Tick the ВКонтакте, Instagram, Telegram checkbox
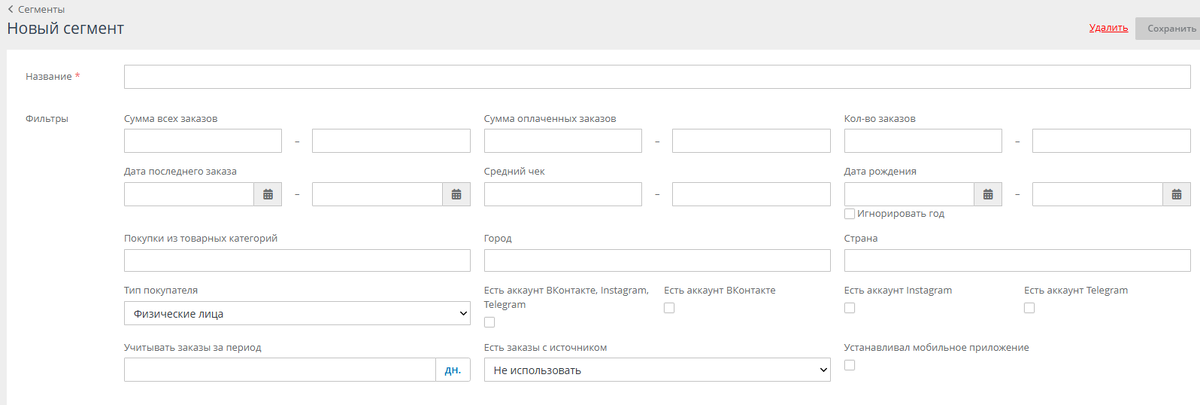This screenshot has height=405, width=1200. point(489,322)
